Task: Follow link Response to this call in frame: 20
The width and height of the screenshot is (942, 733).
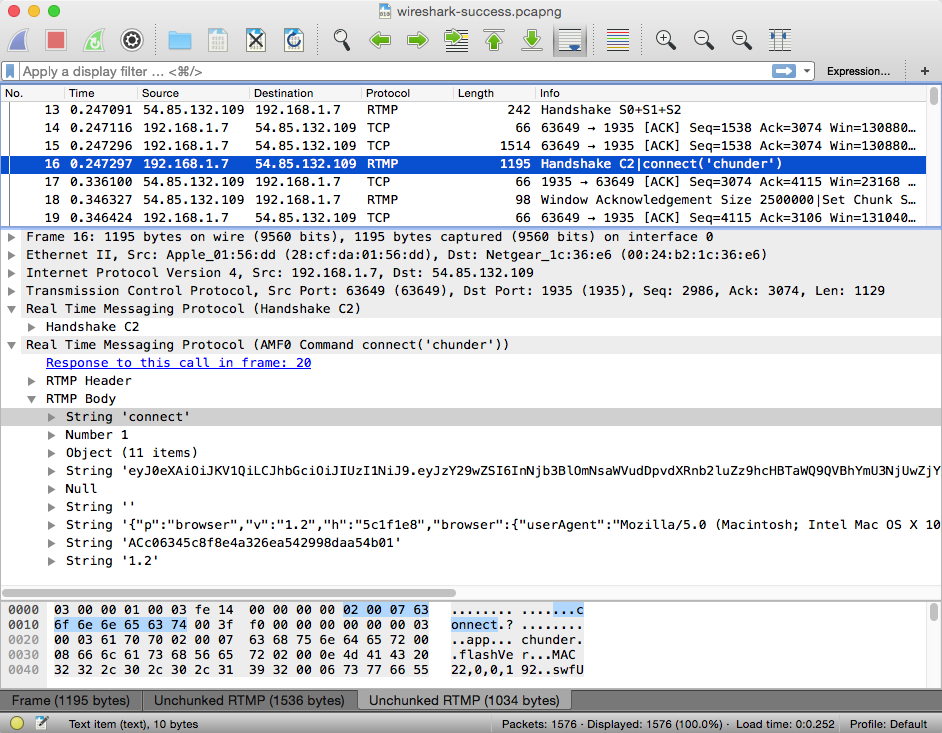Action: click(178, 363)
